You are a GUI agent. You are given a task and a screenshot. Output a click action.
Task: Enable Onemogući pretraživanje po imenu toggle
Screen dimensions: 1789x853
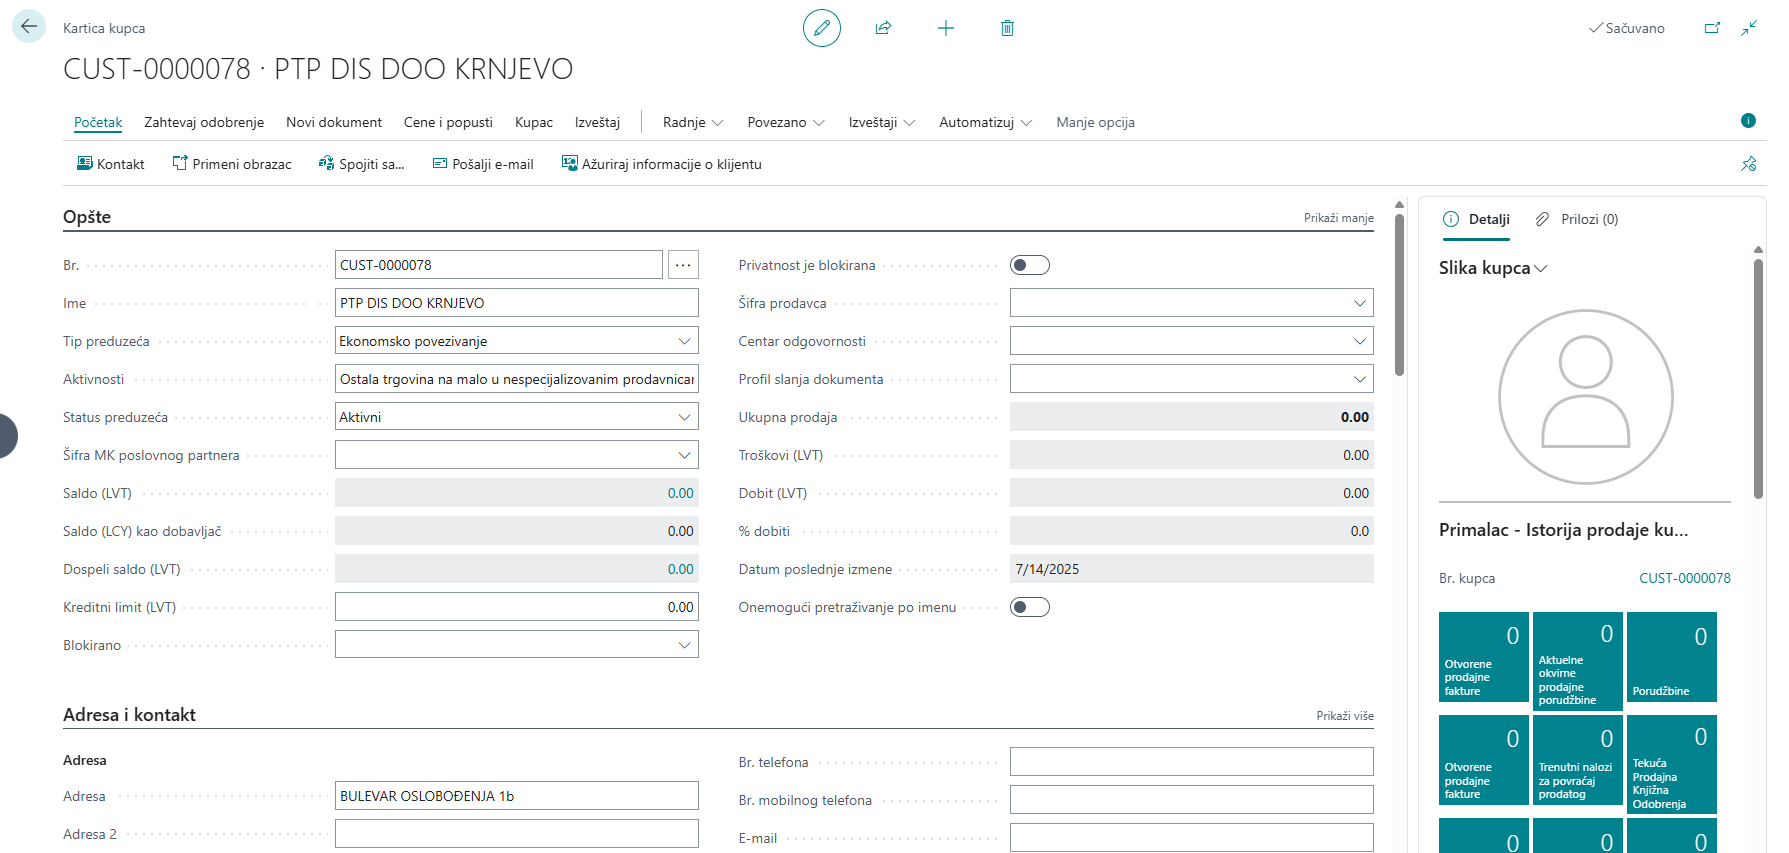[x=1029, y=607]
